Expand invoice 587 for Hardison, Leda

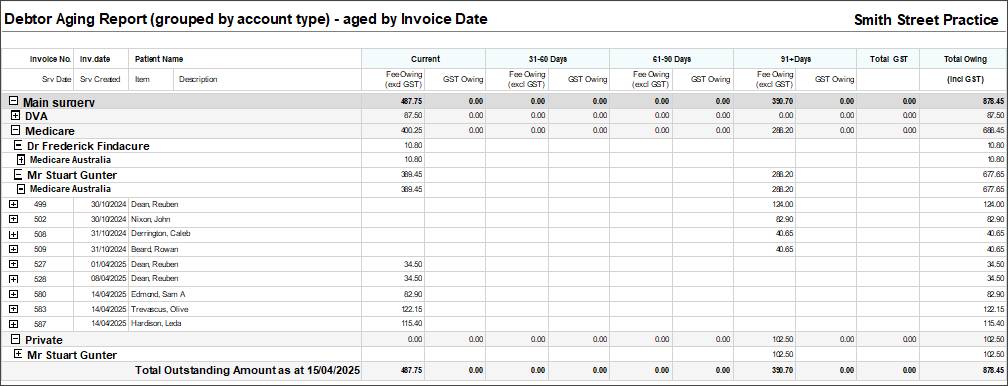(x=14, y=324)
